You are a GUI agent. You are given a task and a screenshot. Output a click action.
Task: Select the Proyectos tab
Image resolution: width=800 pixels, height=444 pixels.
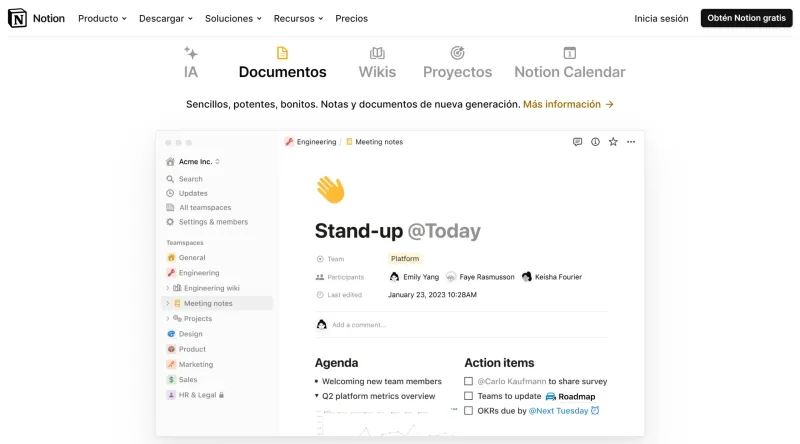click(458, 63)
